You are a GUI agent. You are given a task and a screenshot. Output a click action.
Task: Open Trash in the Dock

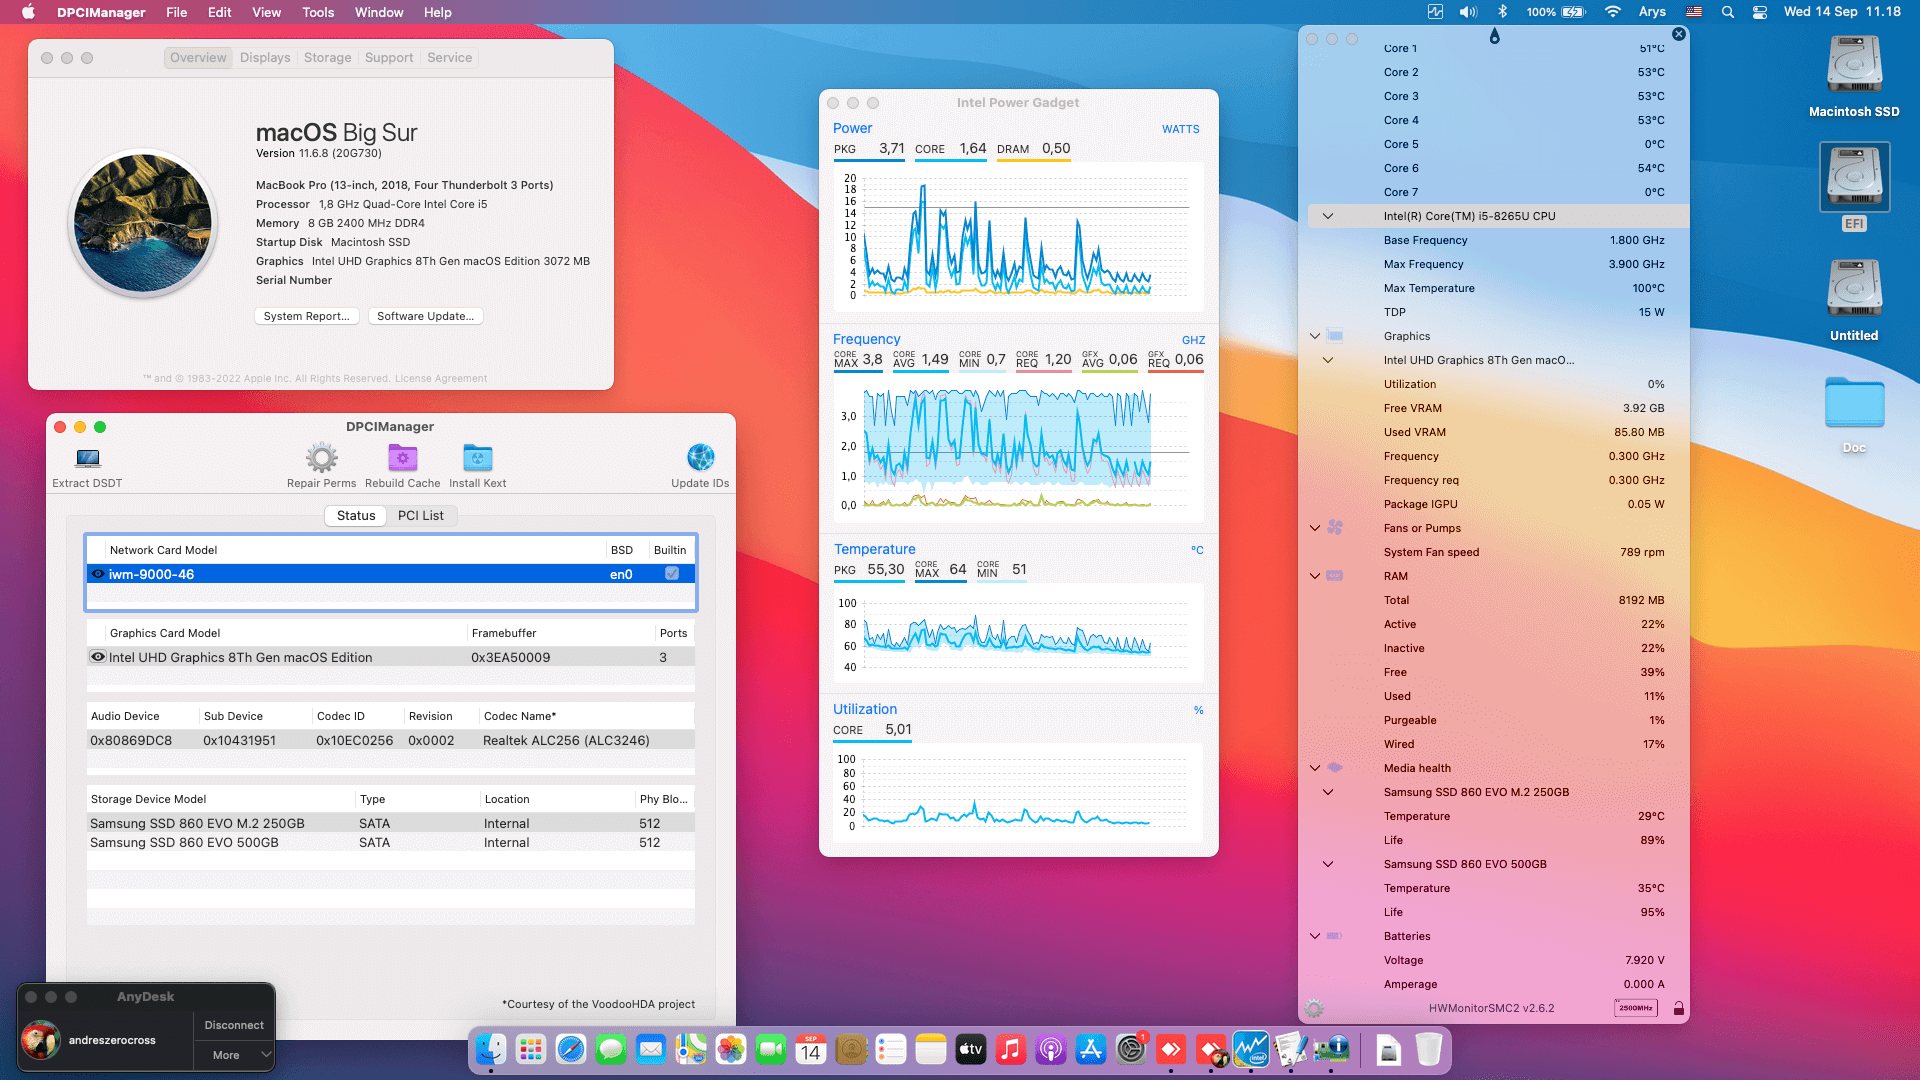click(1429, 1049)
